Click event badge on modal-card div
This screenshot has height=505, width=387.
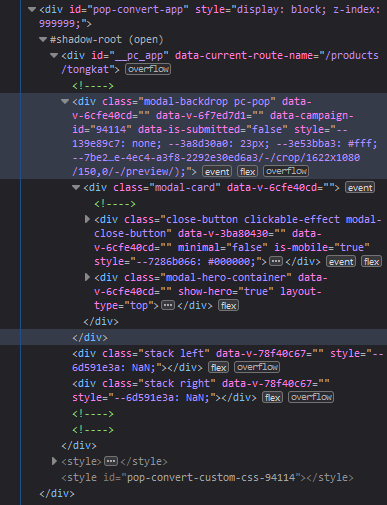coord(360,187)
